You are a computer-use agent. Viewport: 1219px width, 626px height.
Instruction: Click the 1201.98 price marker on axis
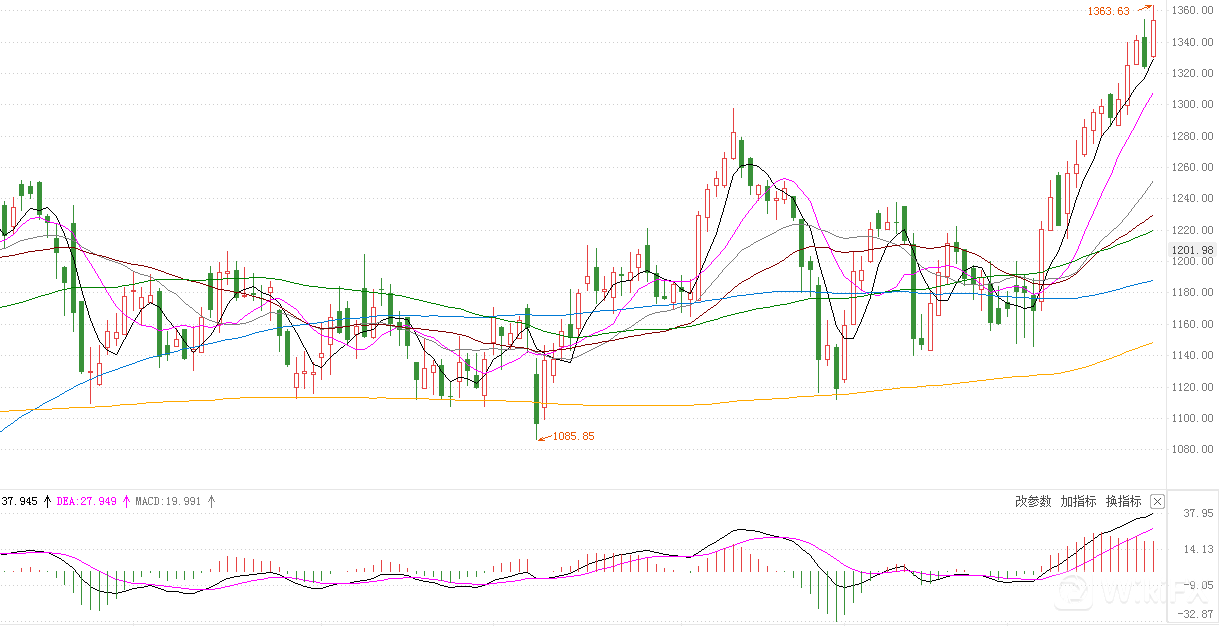1192,250
